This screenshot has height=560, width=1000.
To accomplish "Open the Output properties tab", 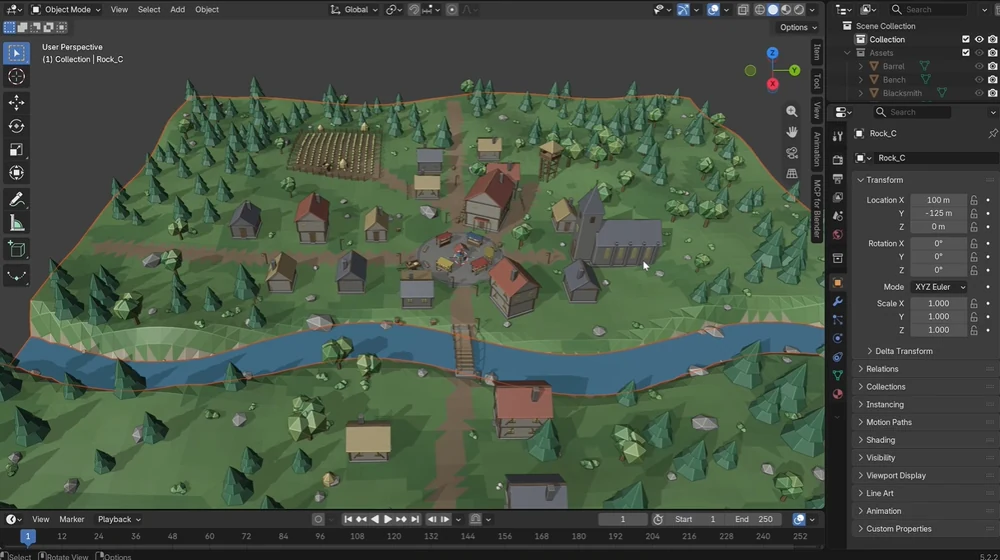I will (x=837, y=179).
